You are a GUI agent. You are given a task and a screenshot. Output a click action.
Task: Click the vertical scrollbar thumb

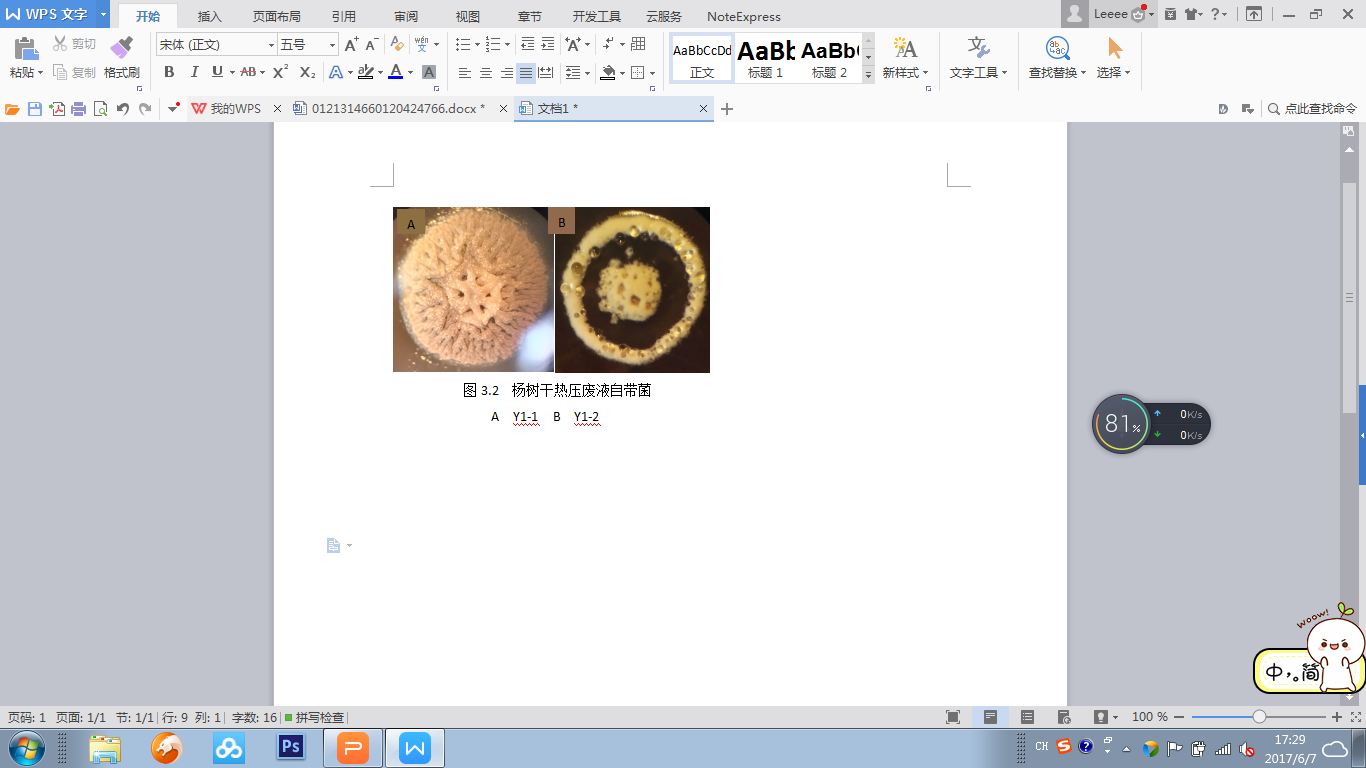click(1349, 298)
